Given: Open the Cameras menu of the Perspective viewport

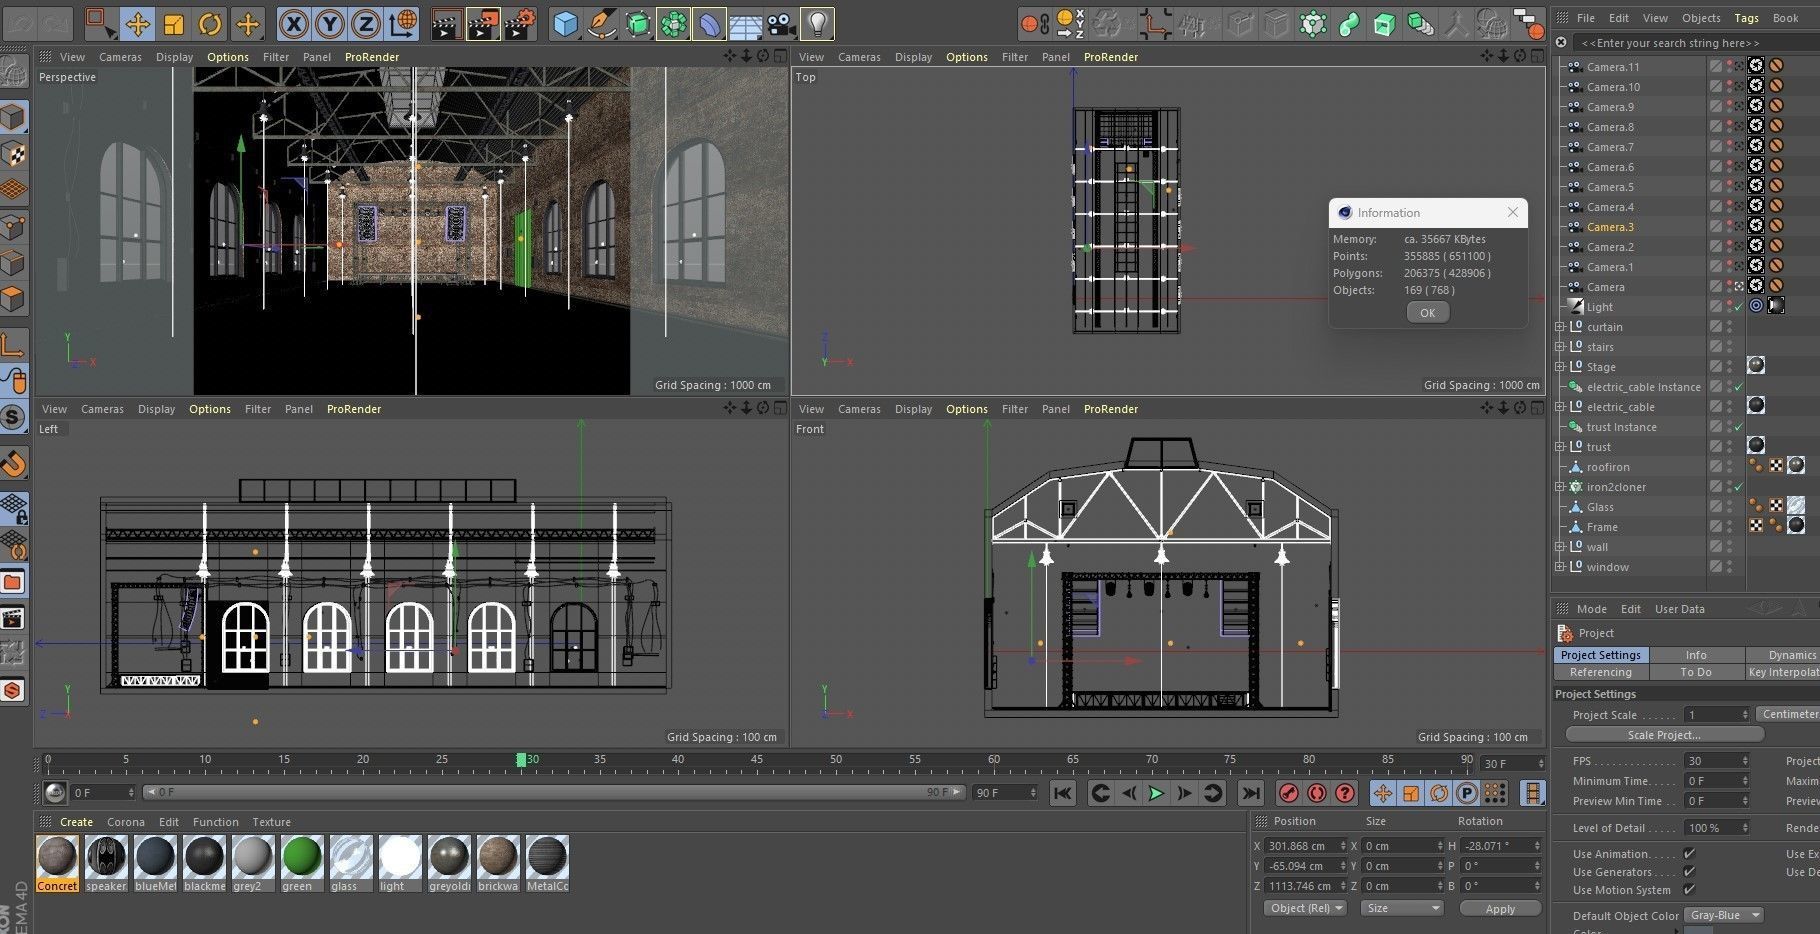Looking at the screenshot, I should point(120,57).
